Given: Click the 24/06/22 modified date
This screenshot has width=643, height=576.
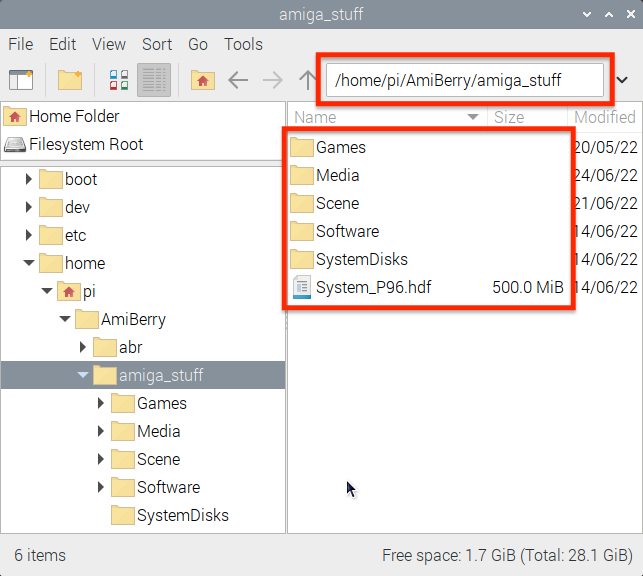Looking at the screenshot, I should (606, 175).
